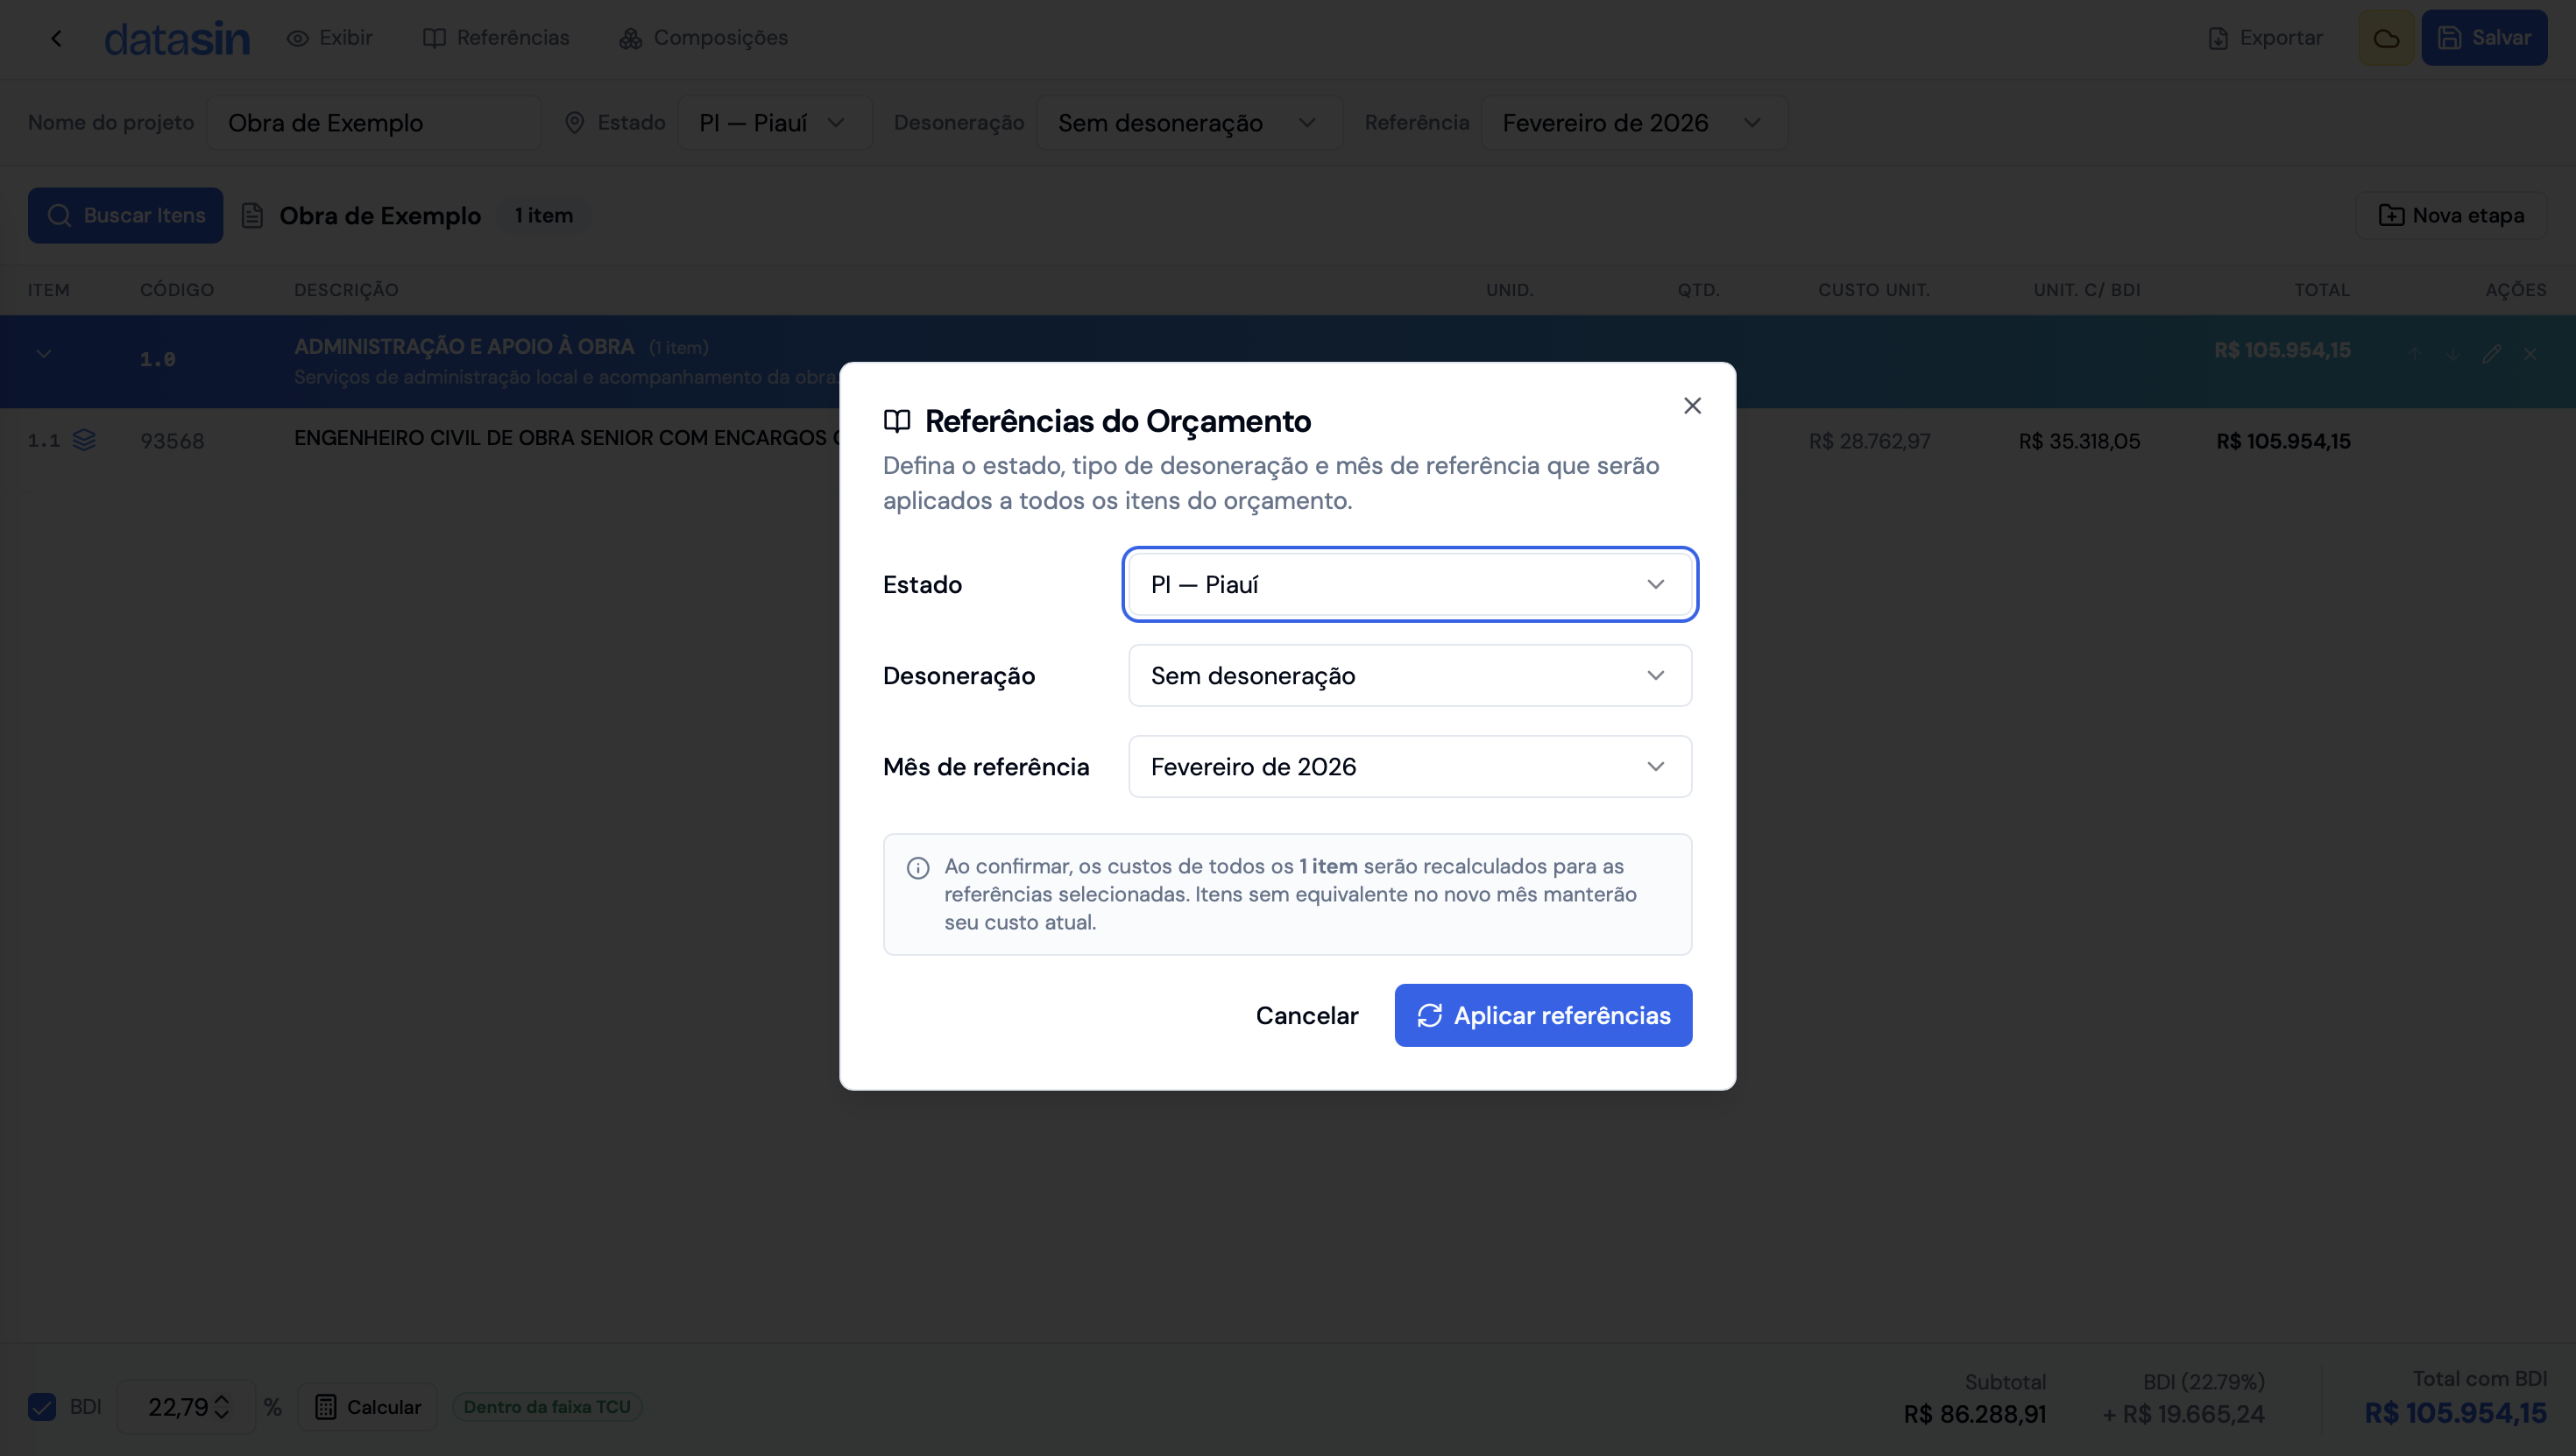Edit stage 1.0 with pencil icon
Viewport: 2576px width, 1456px height.
[2491, 353]
